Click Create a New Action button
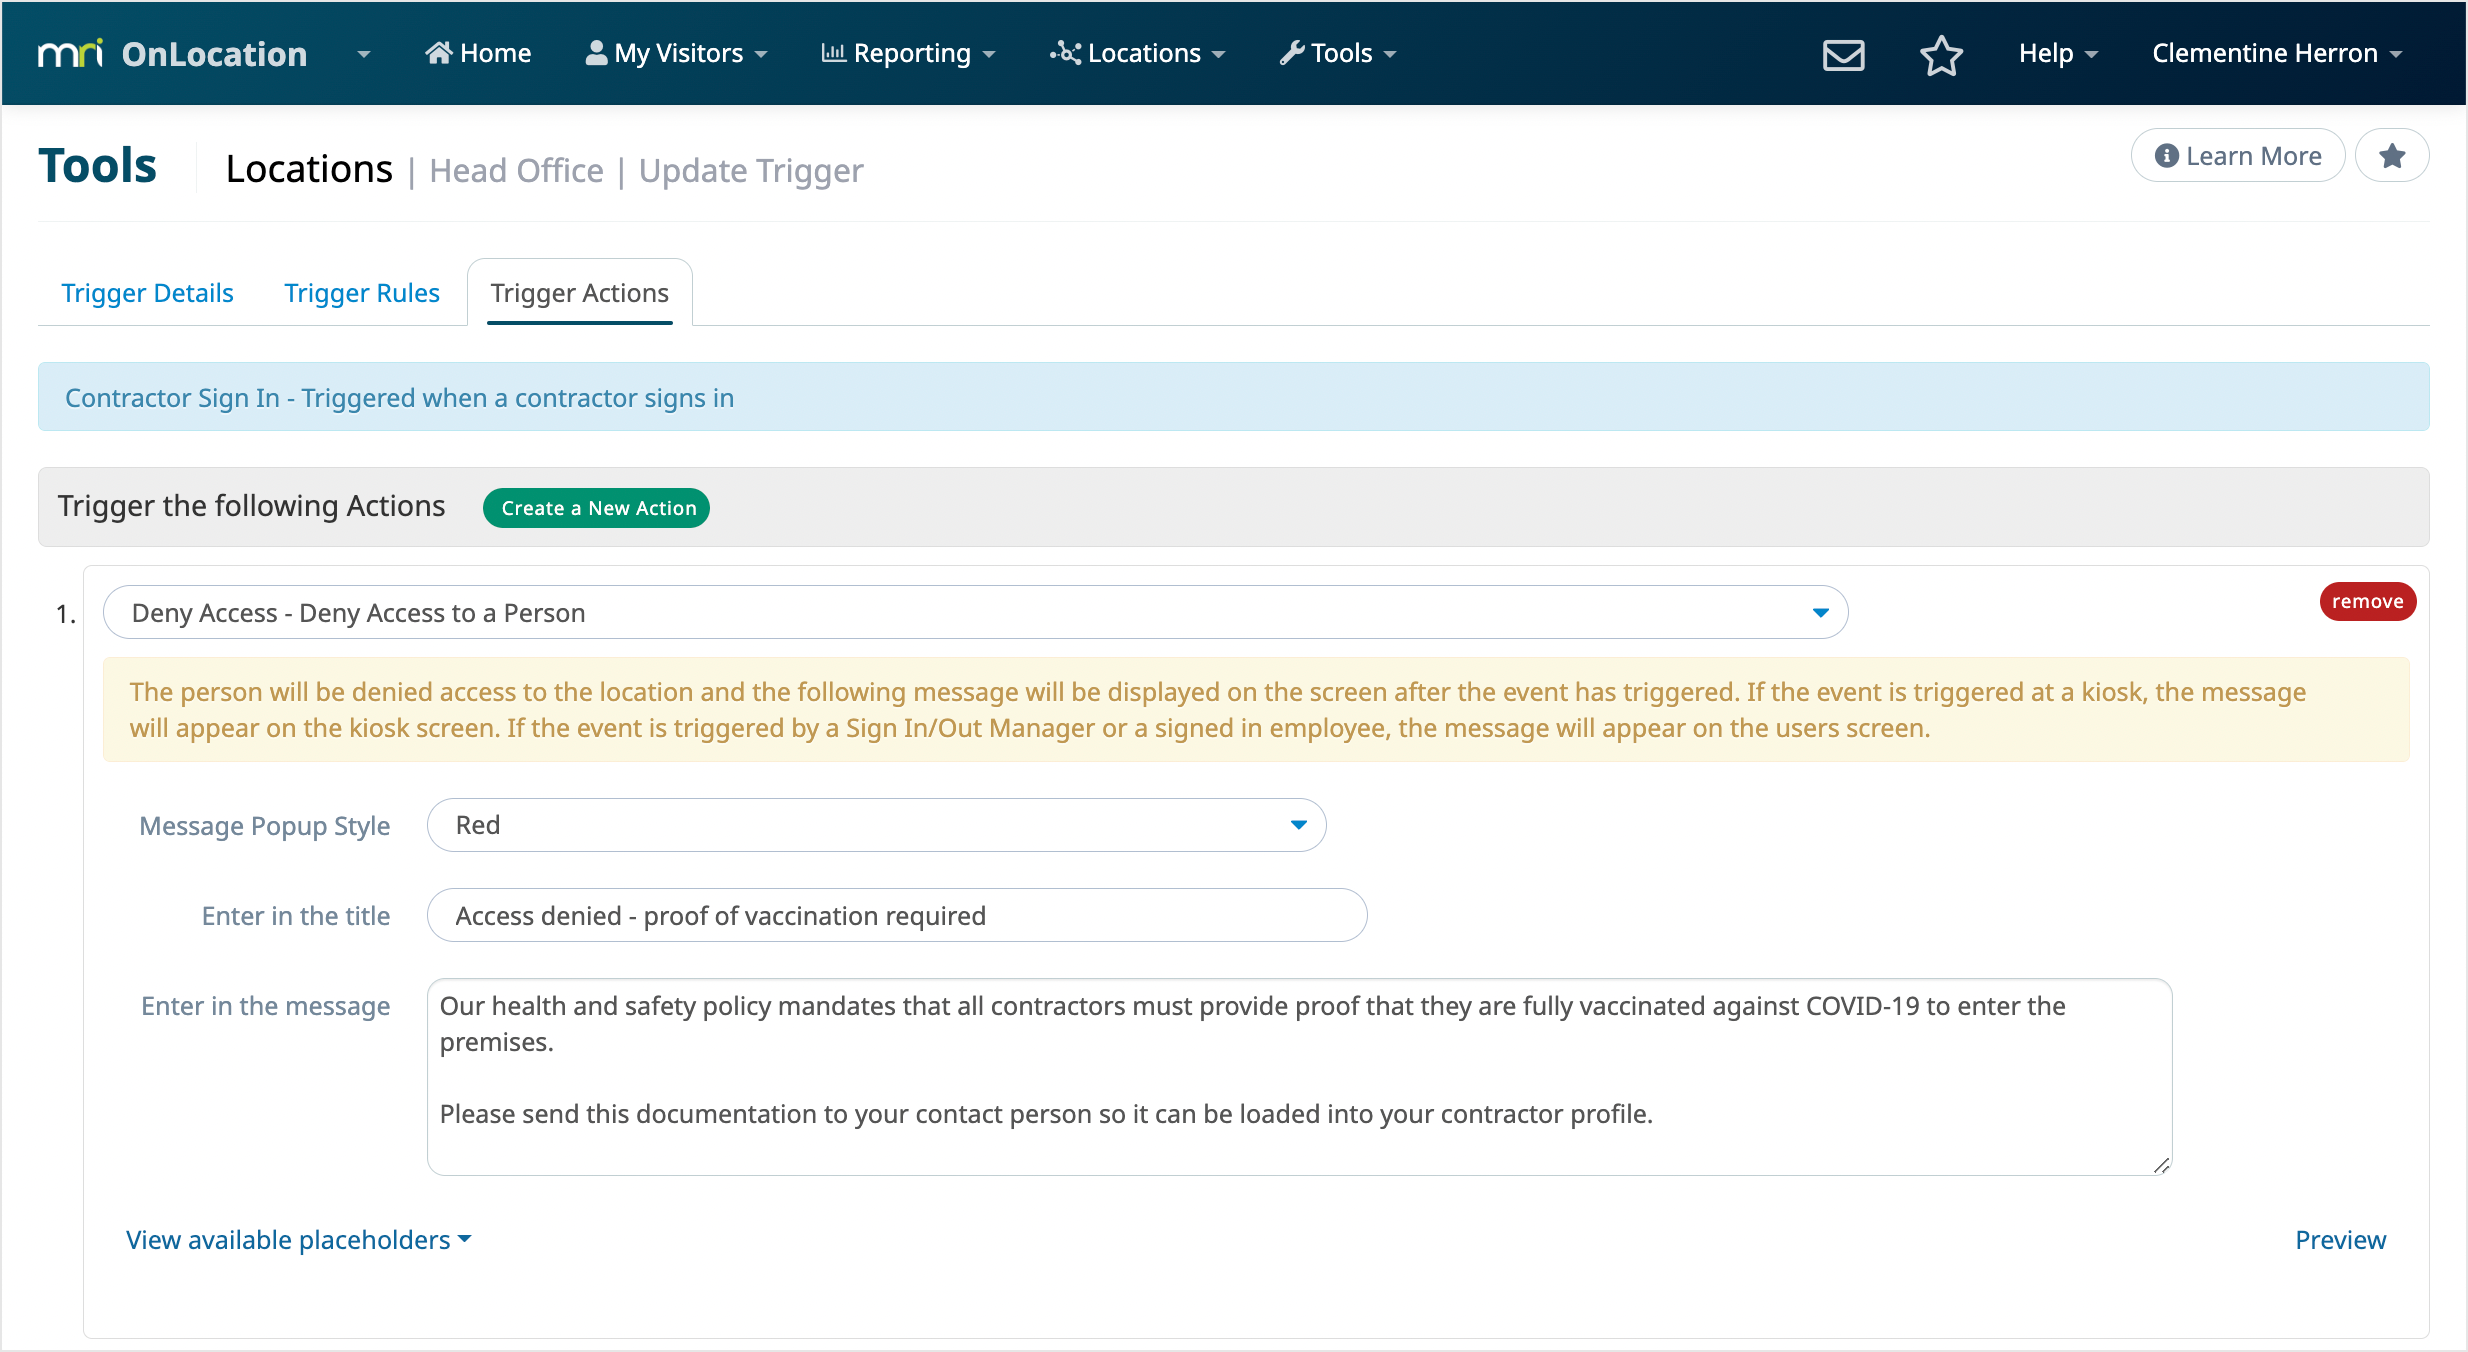The height and width of the screenshot is (1352, 2468). [x=597, y=508]
